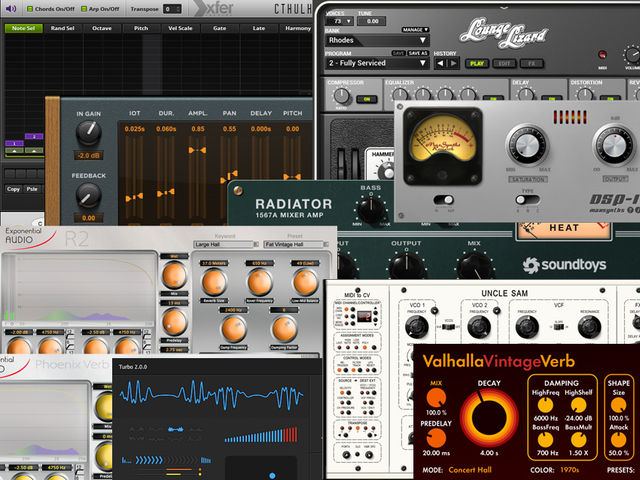Open the Voices dropdown in Lounge Lizard

pos(339,21)
